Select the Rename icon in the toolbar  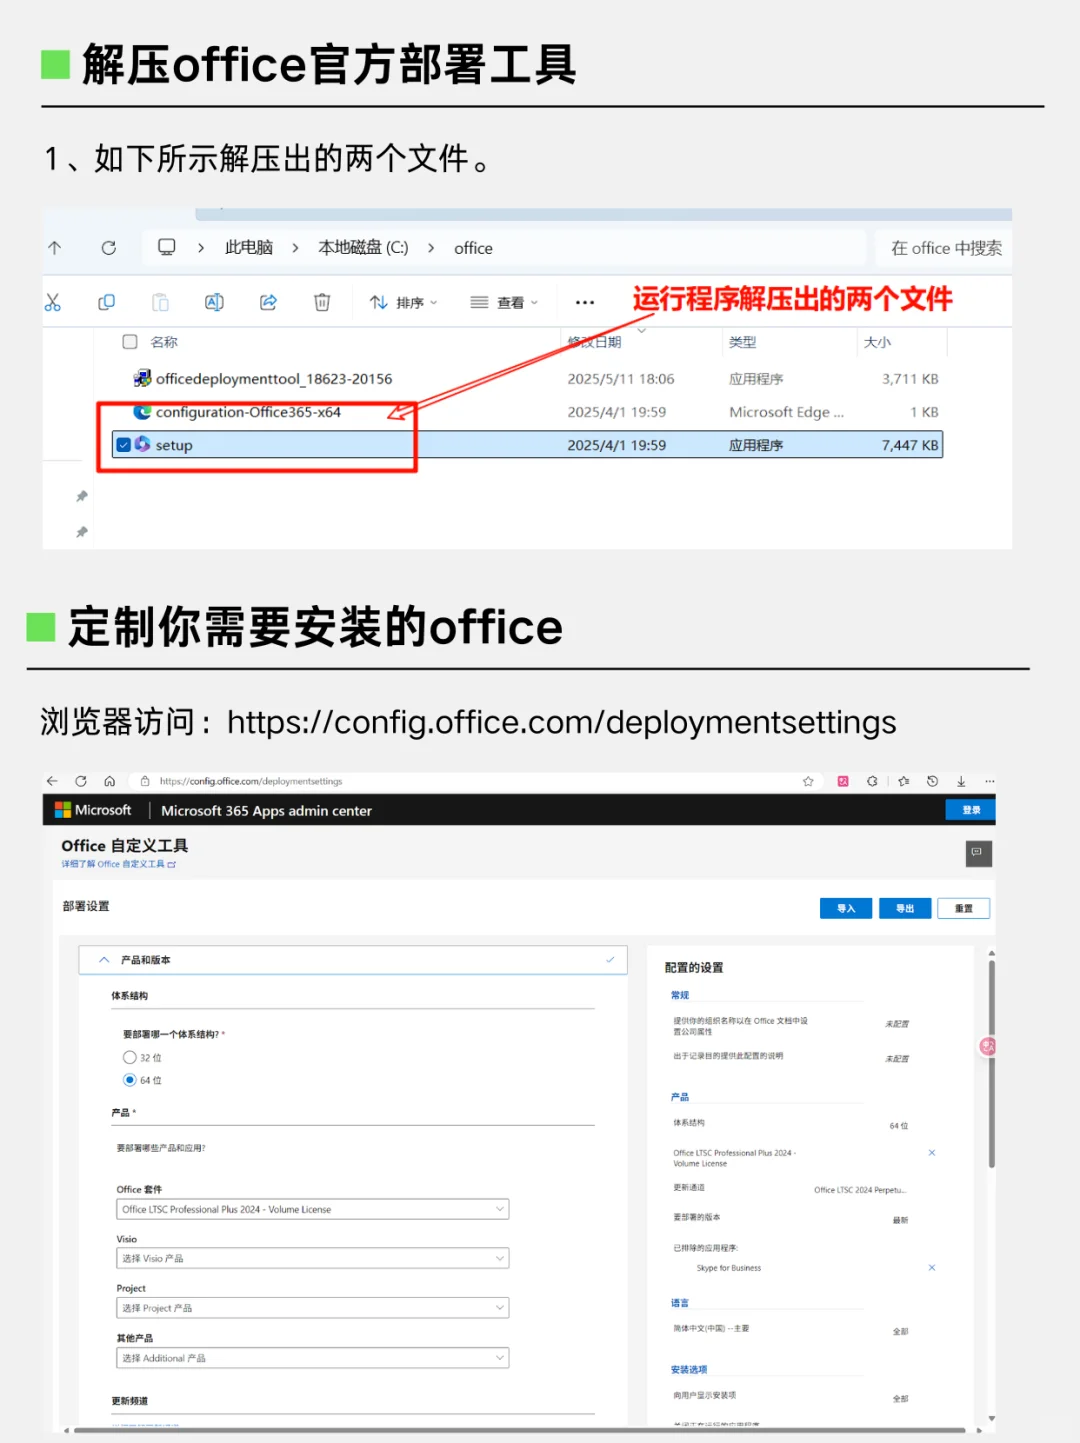(214, 301)
